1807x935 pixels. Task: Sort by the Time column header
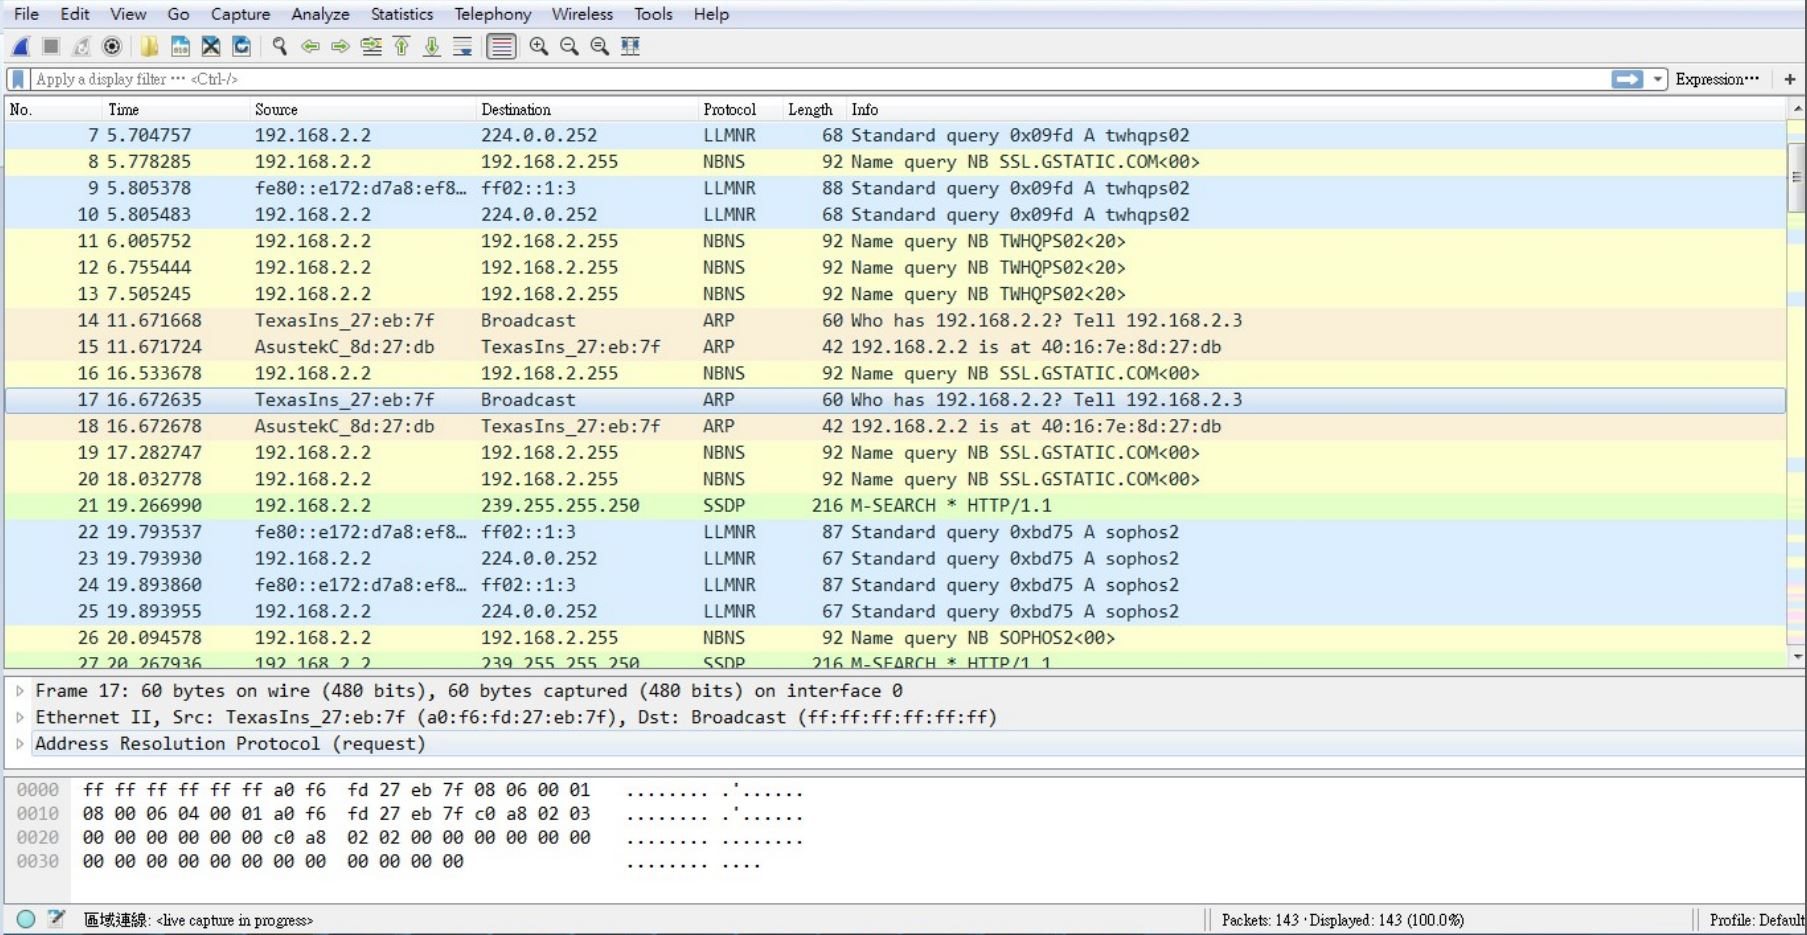click(176, 109)
